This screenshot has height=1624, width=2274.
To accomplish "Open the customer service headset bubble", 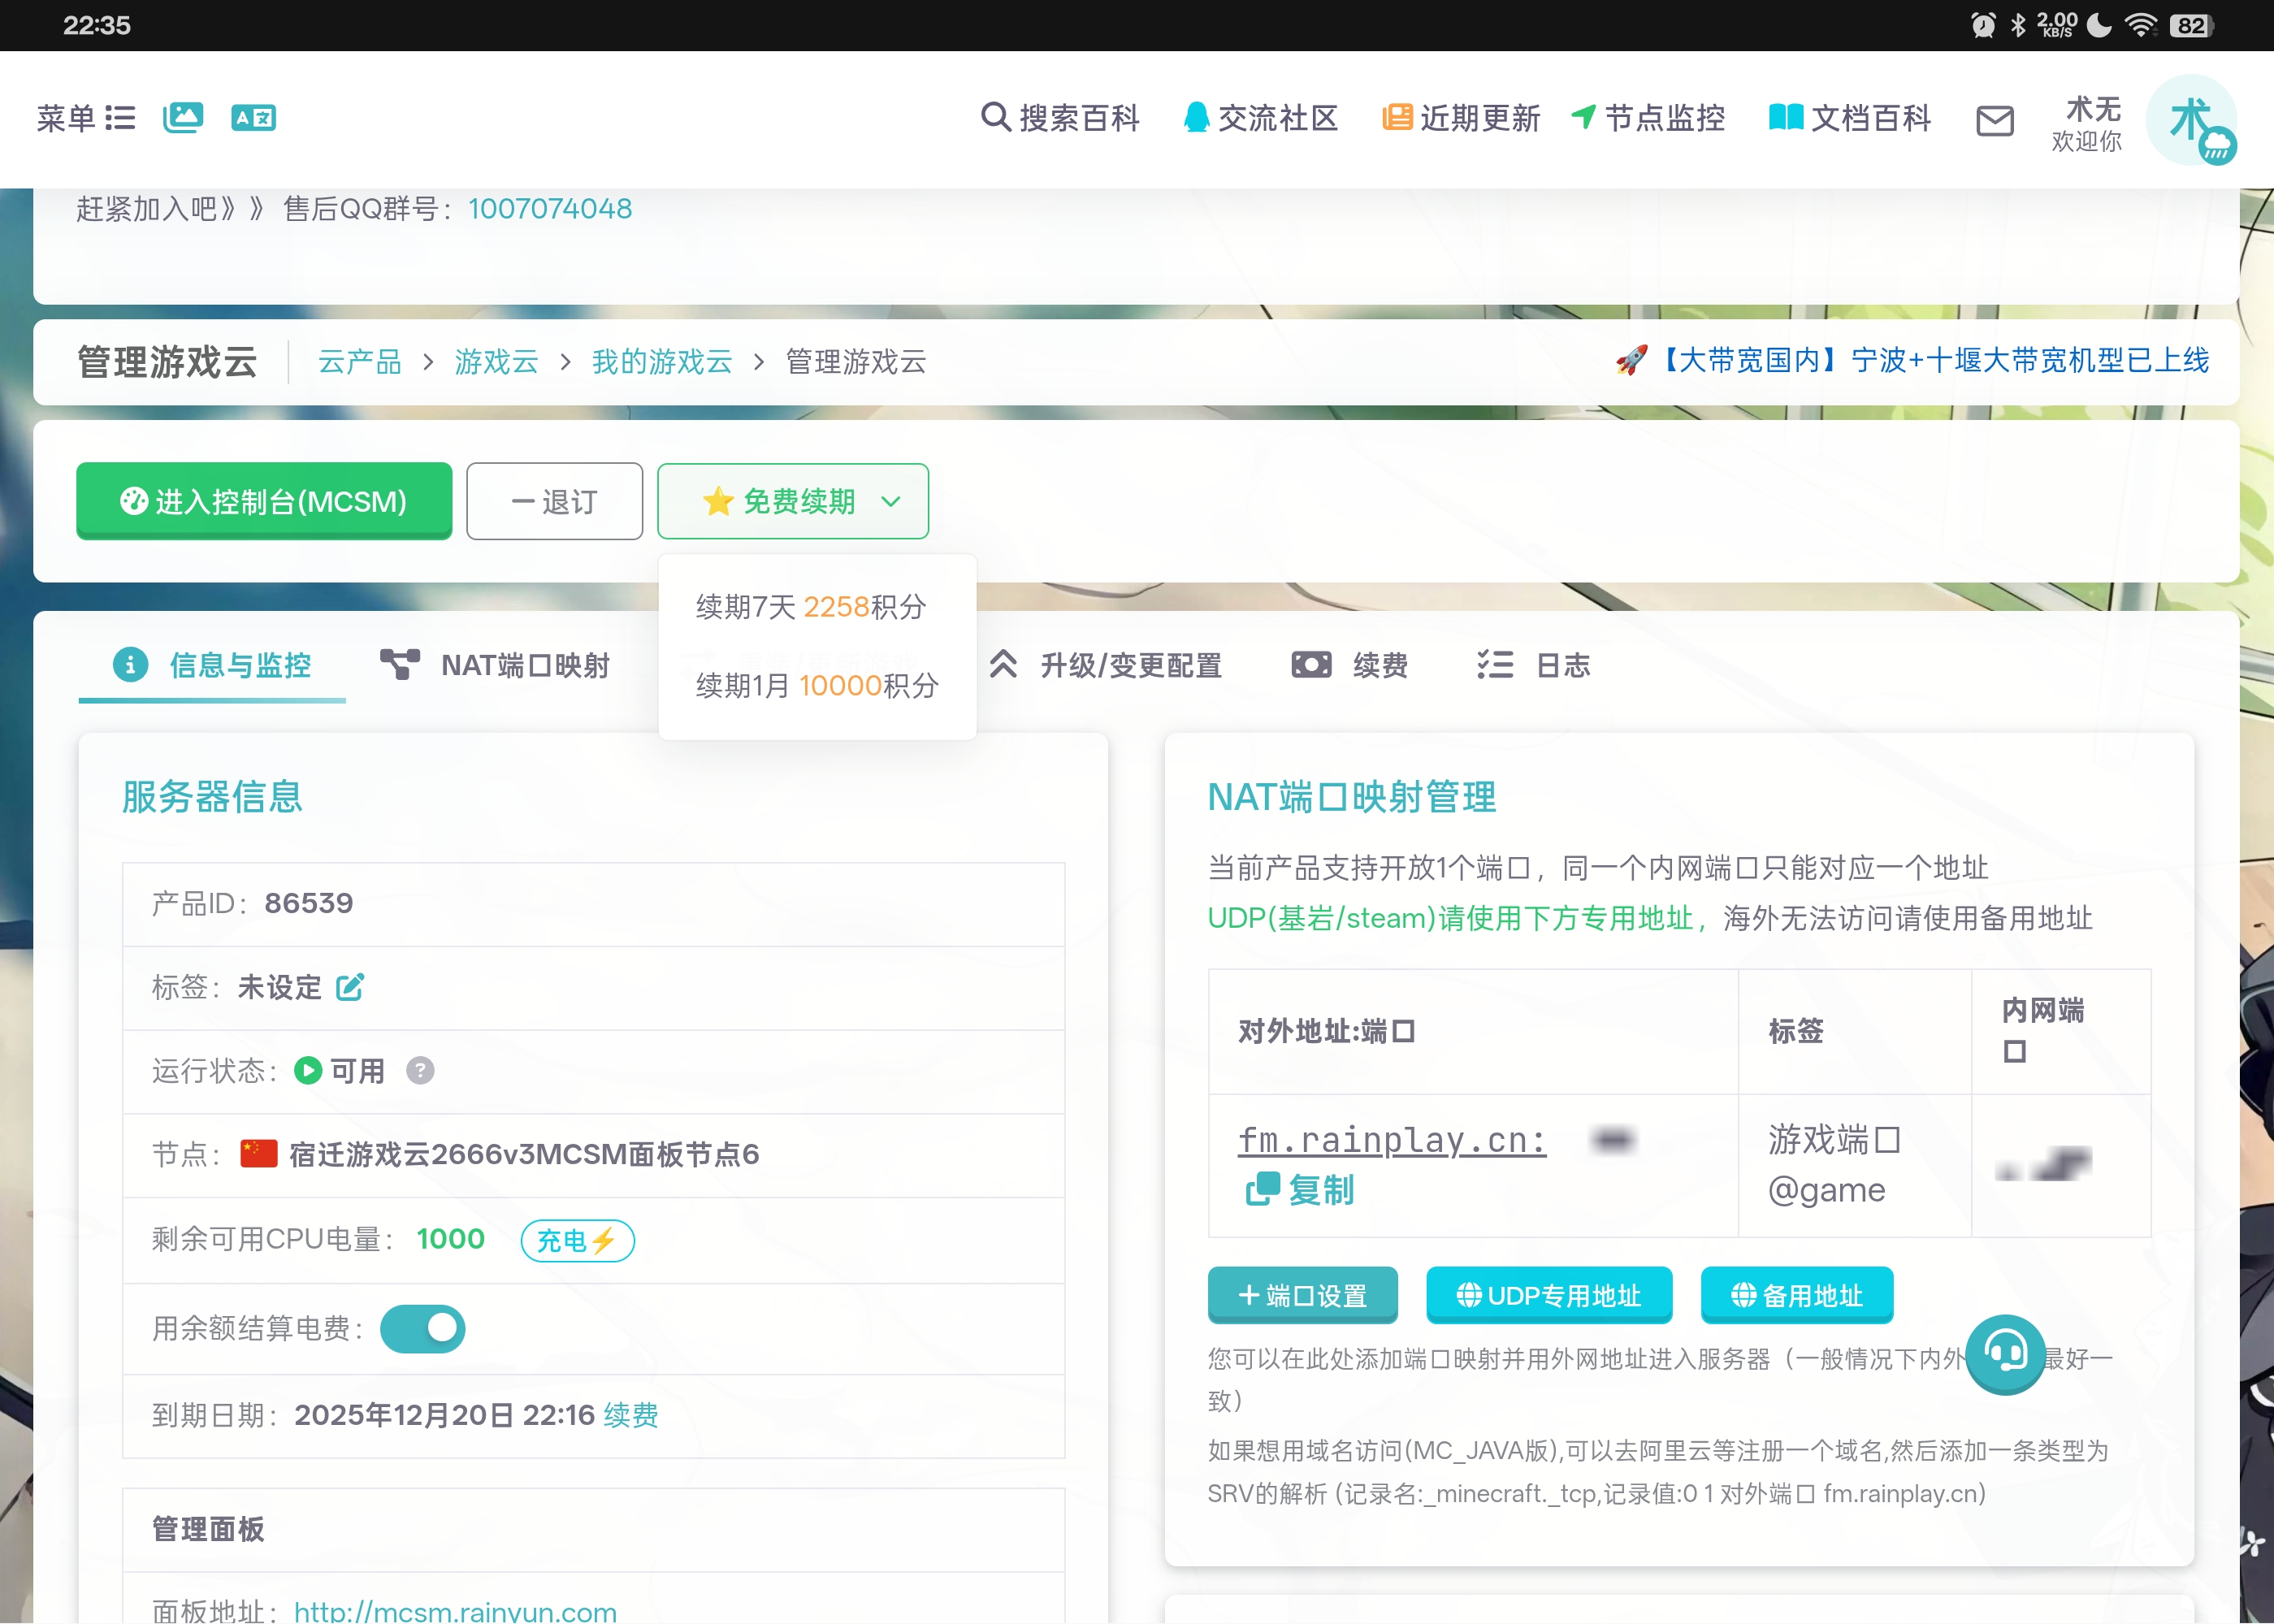I will click(x=2005, y=1354).
